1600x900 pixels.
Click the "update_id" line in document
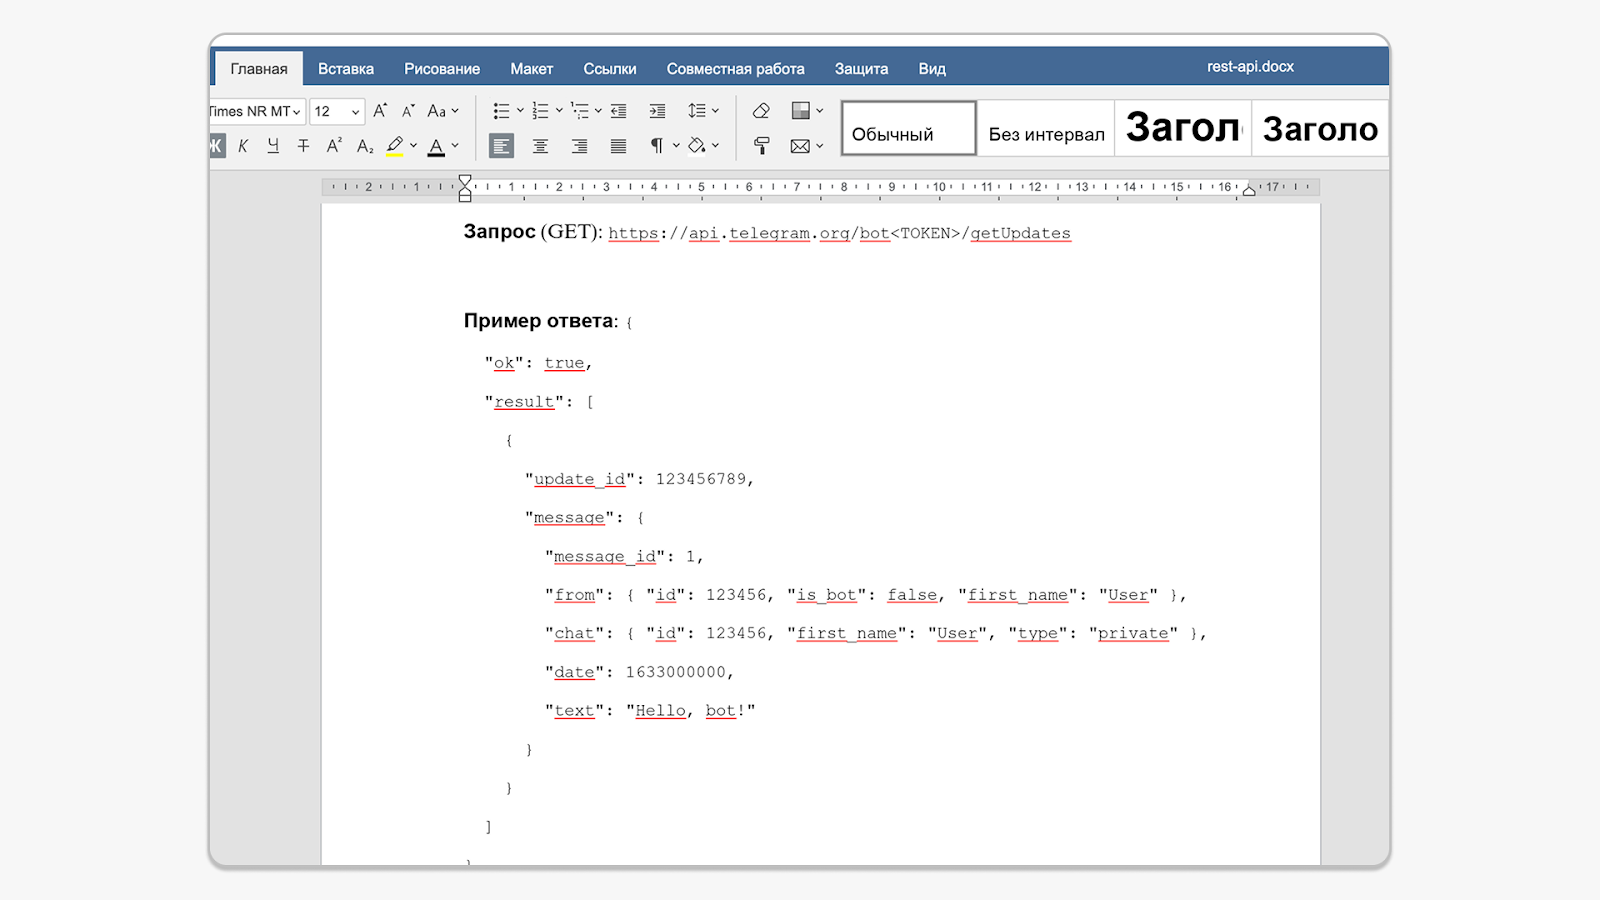pos(639,479)
